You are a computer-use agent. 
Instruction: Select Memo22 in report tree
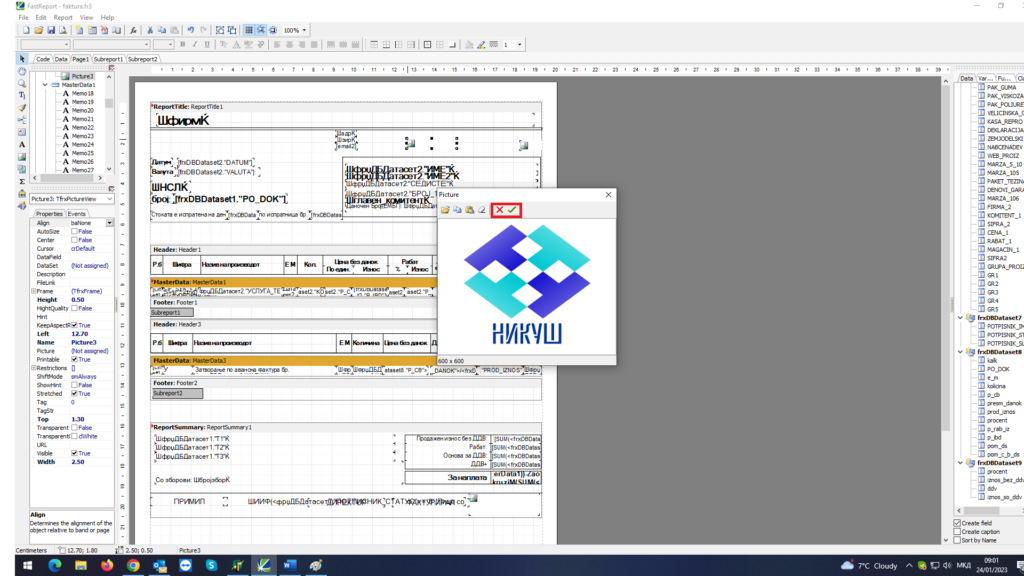click(82, 127)
